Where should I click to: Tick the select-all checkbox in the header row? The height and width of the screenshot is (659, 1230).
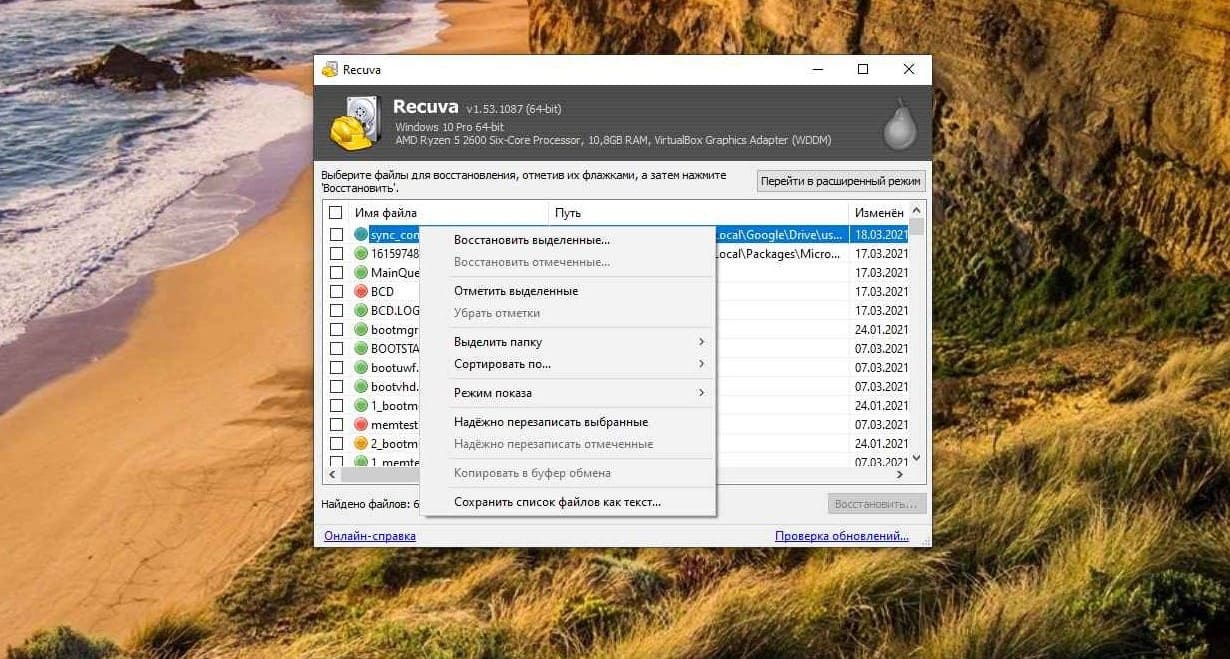tap(336, 213)
